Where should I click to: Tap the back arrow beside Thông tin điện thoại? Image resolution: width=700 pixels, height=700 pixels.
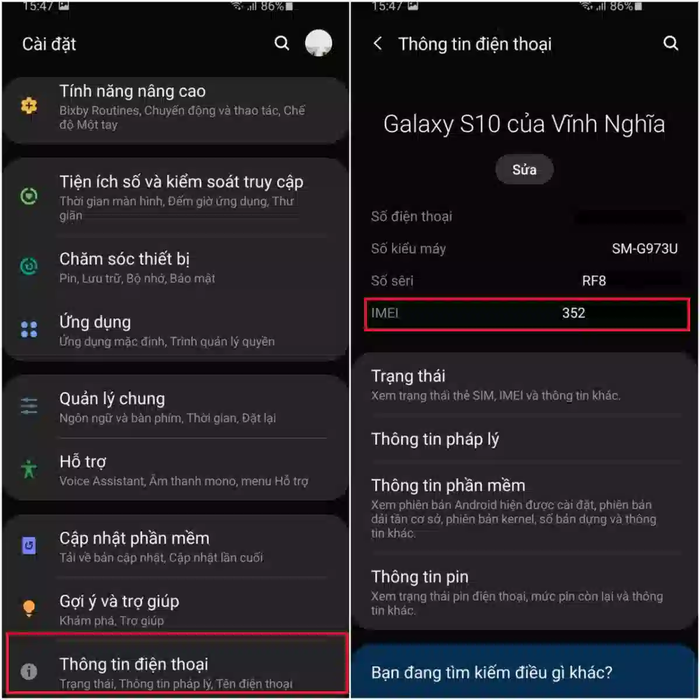coord(378,43)
